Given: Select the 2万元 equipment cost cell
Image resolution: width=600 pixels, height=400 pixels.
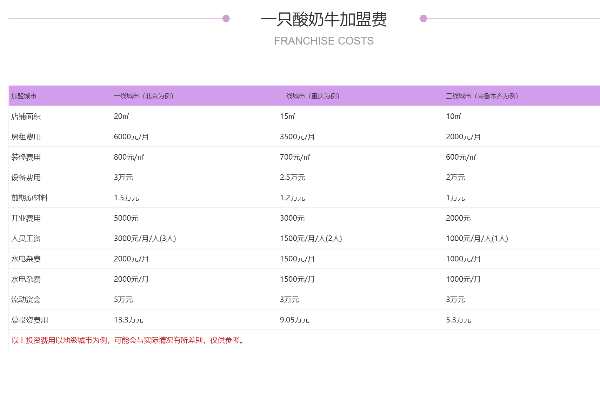Looking at the screenshot, I should (455, 177).
